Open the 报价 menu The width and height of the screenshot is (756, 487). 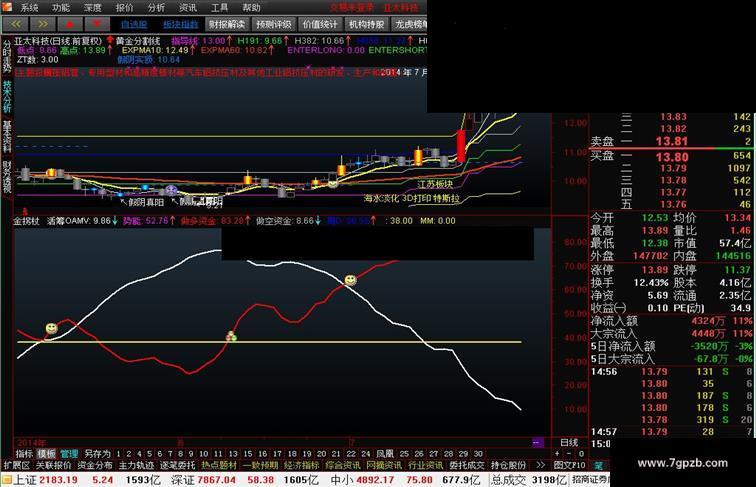(124, 8)
